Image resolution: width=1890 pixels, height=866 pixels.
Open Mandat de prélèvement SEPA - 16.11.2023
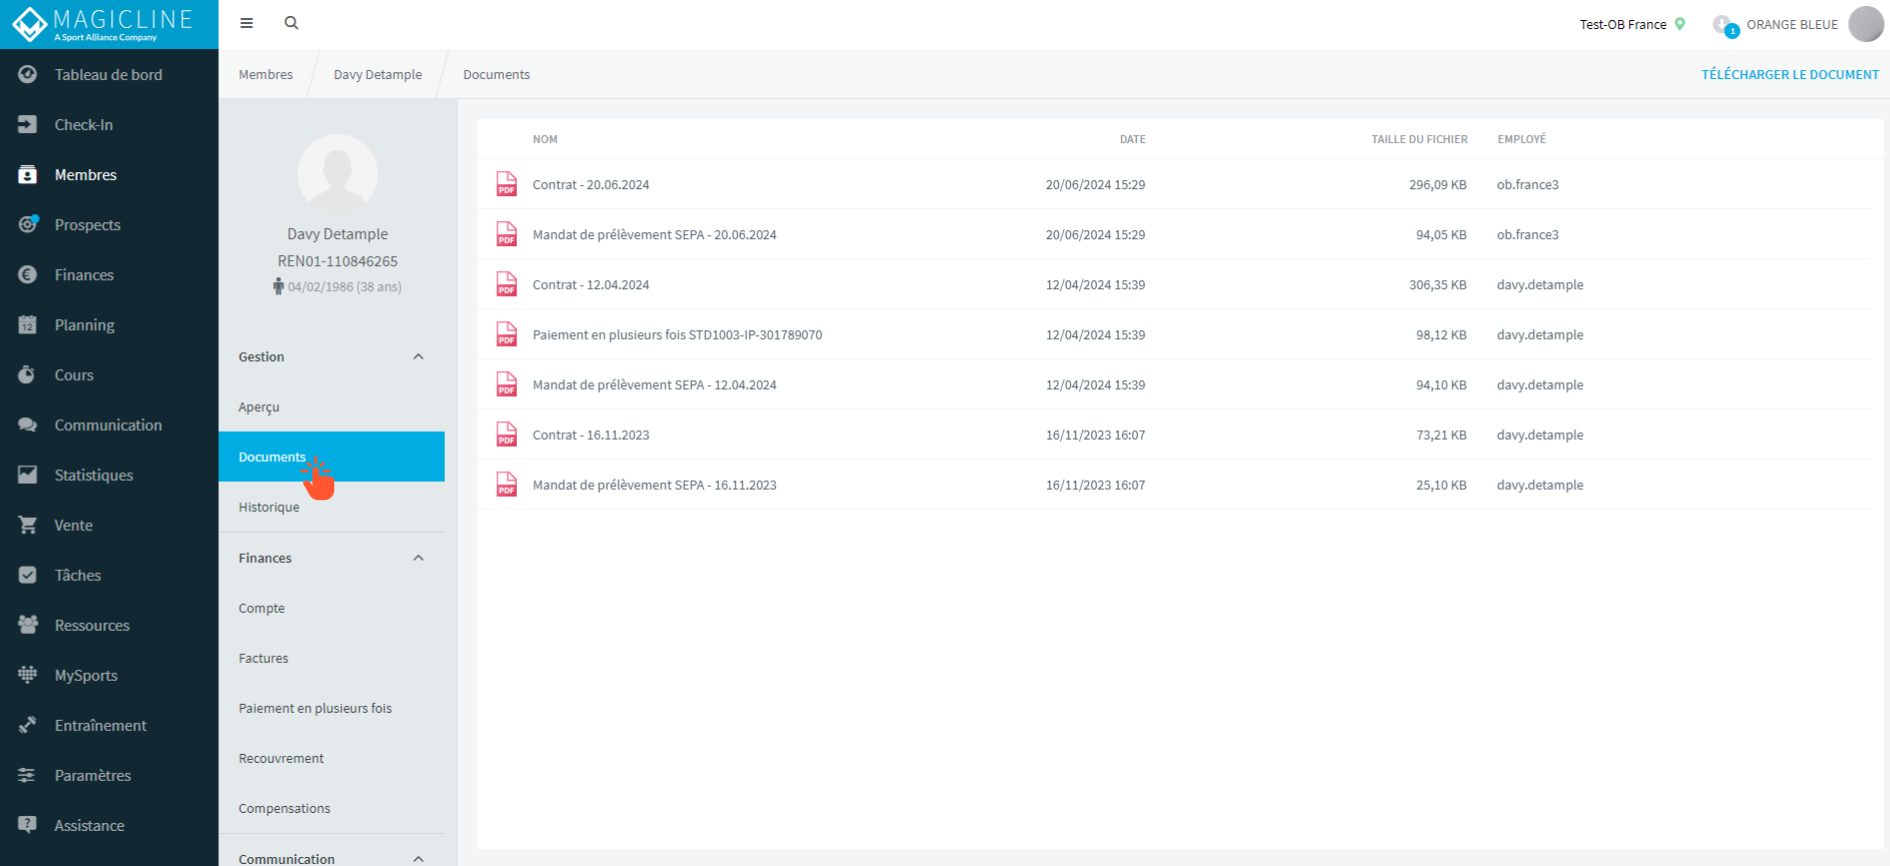[x=655, y=484]
